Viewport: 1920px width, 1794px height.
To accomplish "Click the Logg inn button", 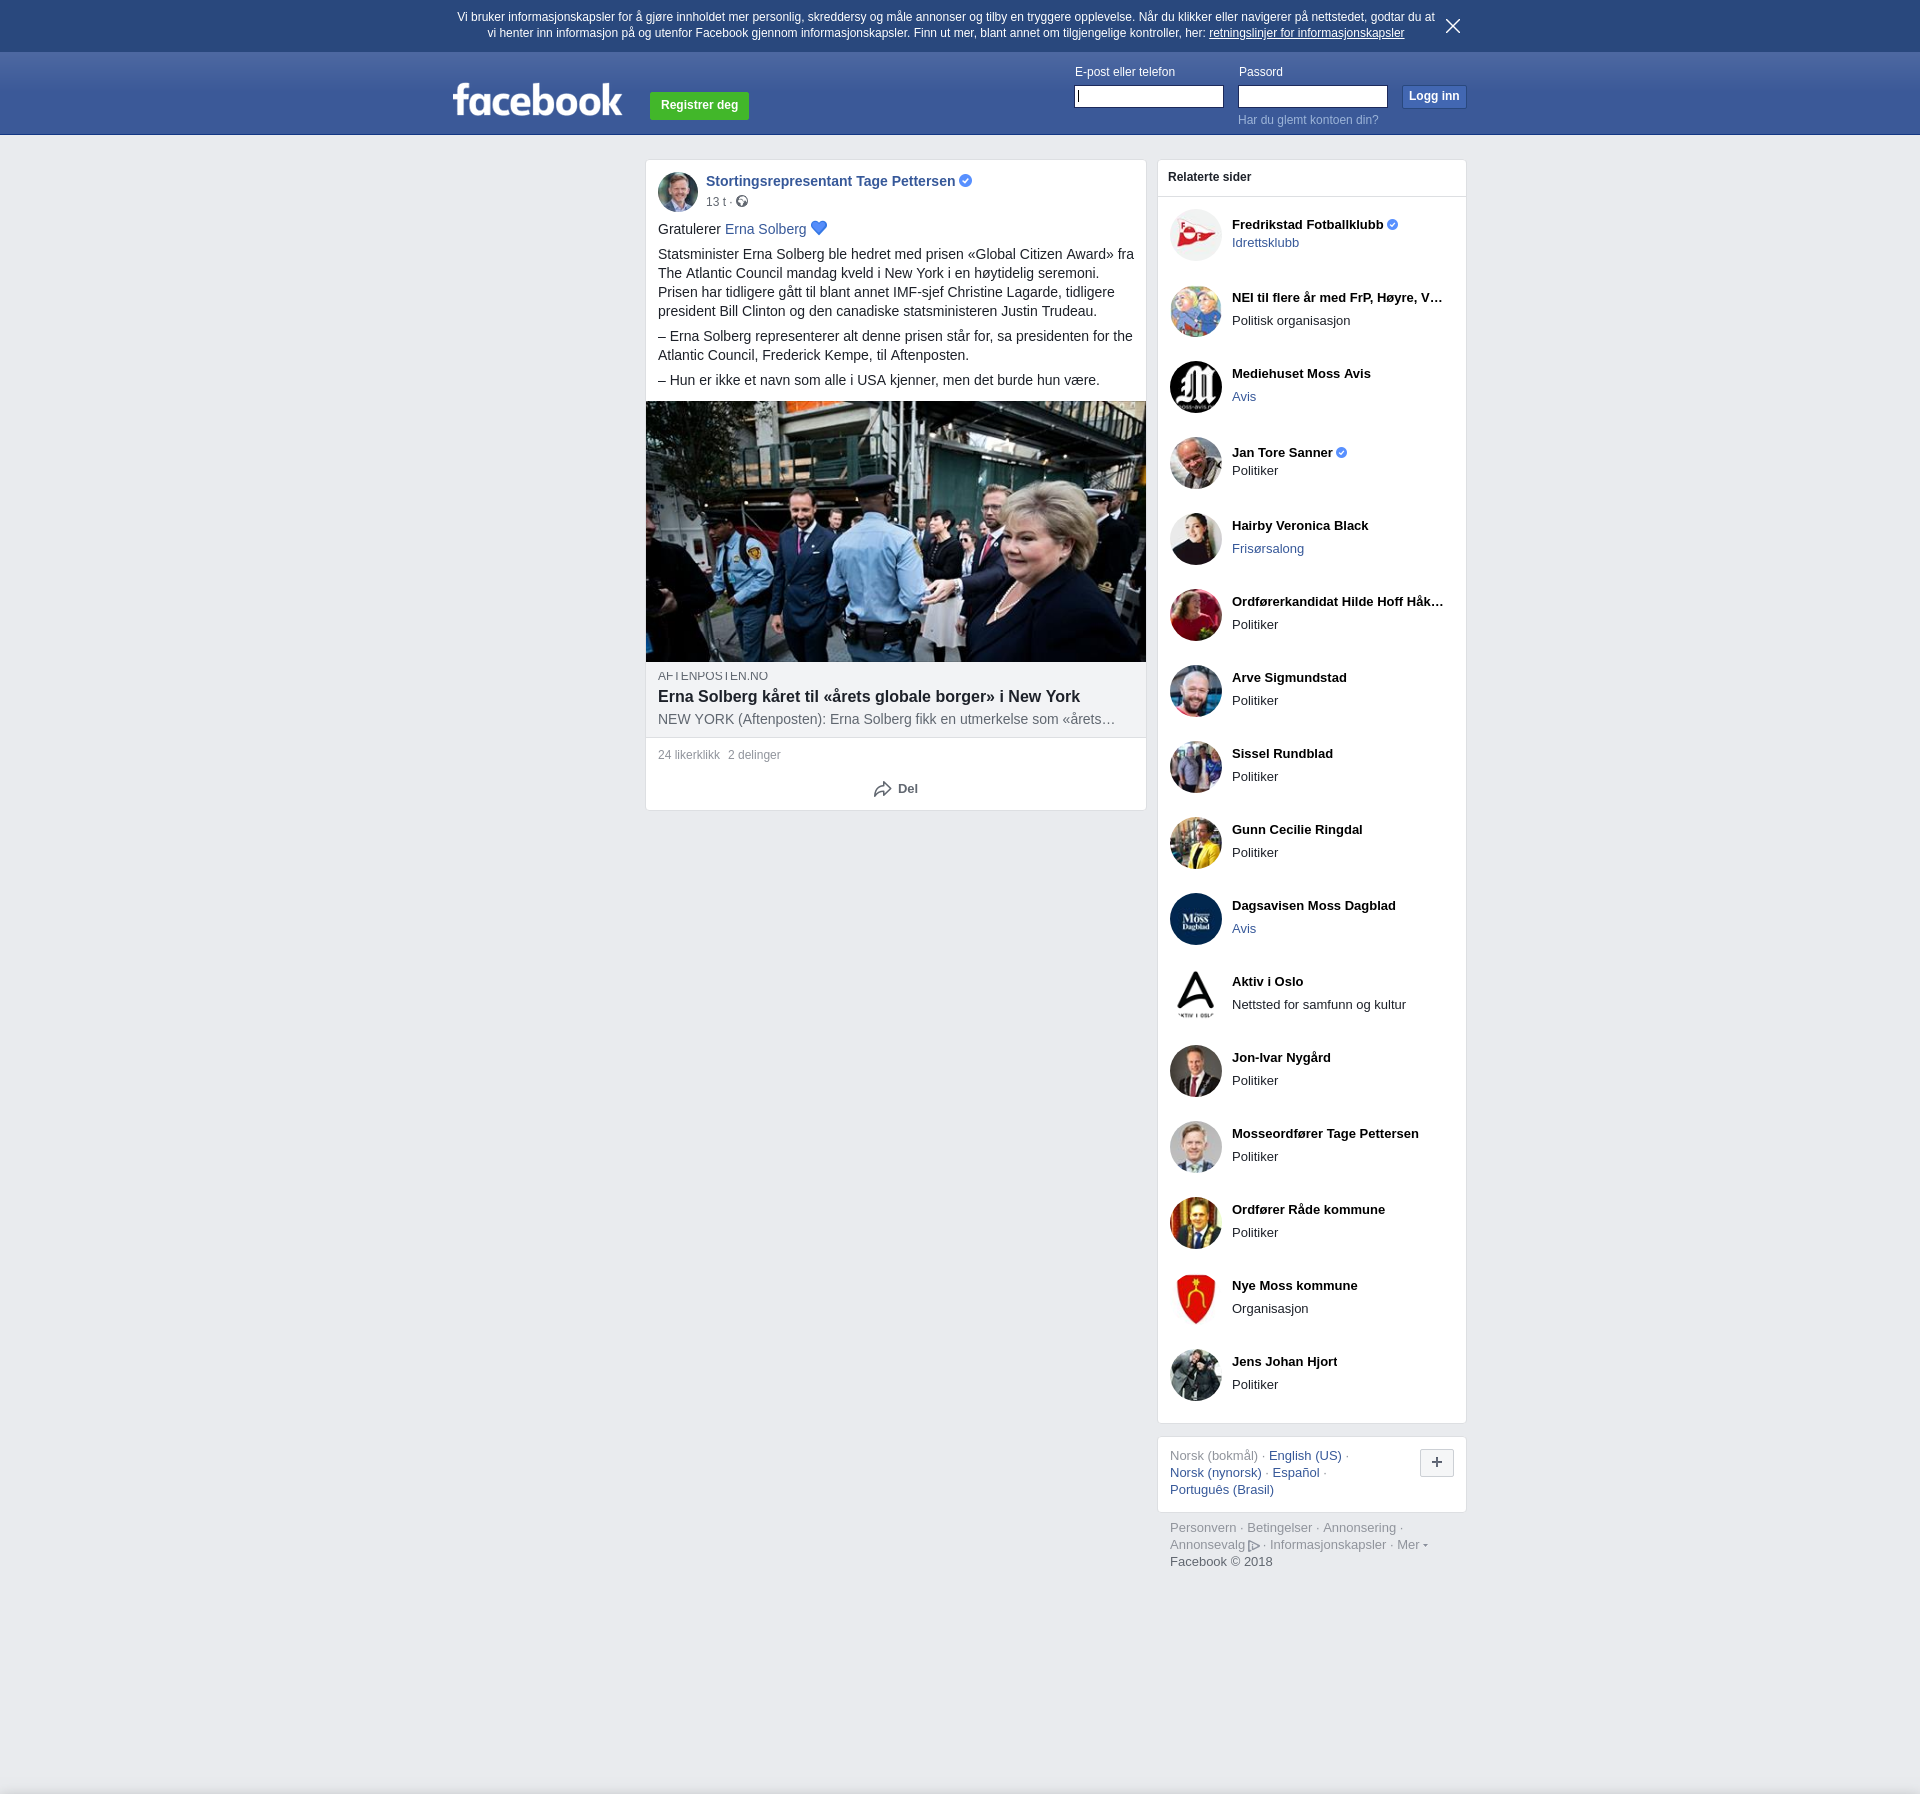I will (1433, 96).
